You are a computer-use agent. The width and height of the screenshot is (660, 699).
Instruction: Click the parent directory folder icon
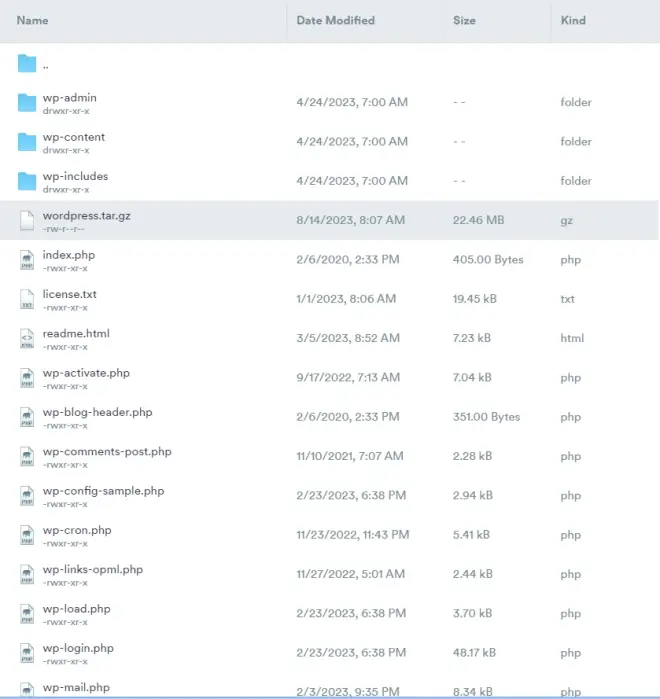tap(27, 64)
